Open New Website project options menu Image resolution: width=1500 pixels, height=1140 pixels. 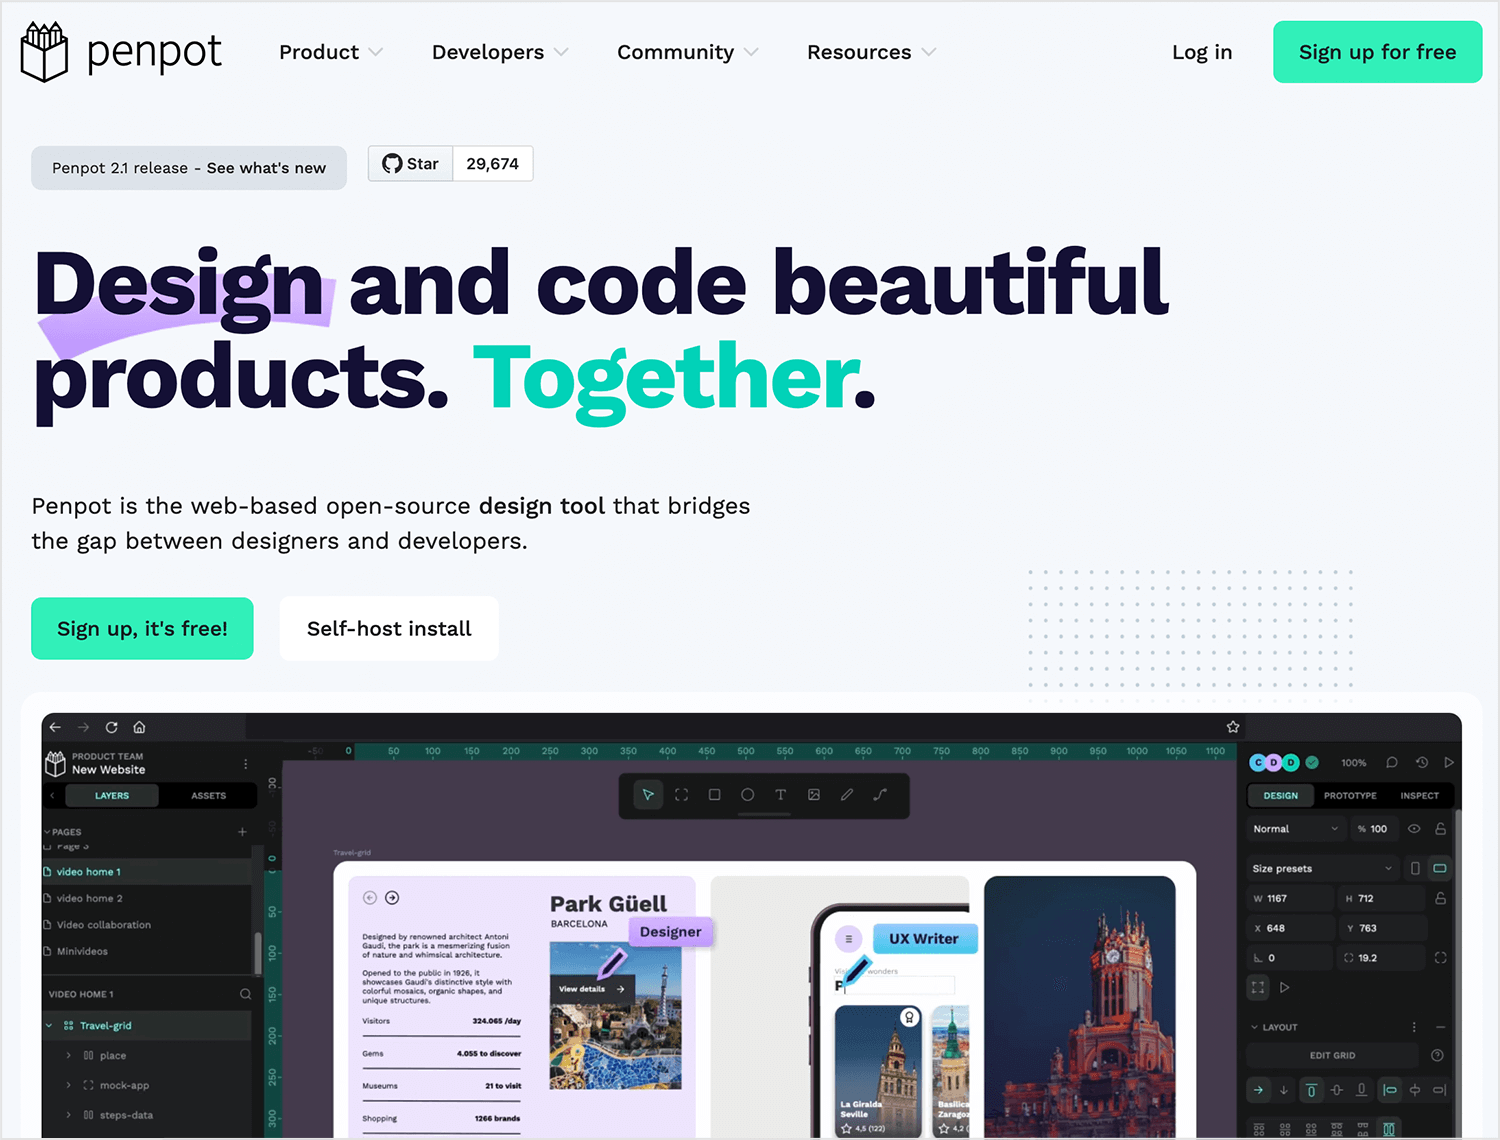tap(246, 764)
